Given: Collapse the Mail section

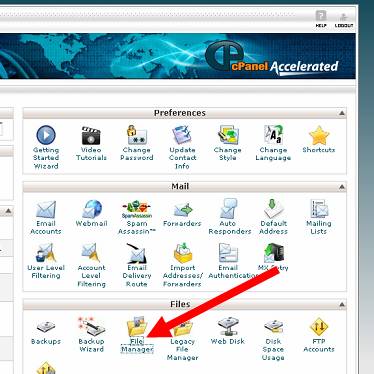Looking at the screenshot, I should (342, 187).
